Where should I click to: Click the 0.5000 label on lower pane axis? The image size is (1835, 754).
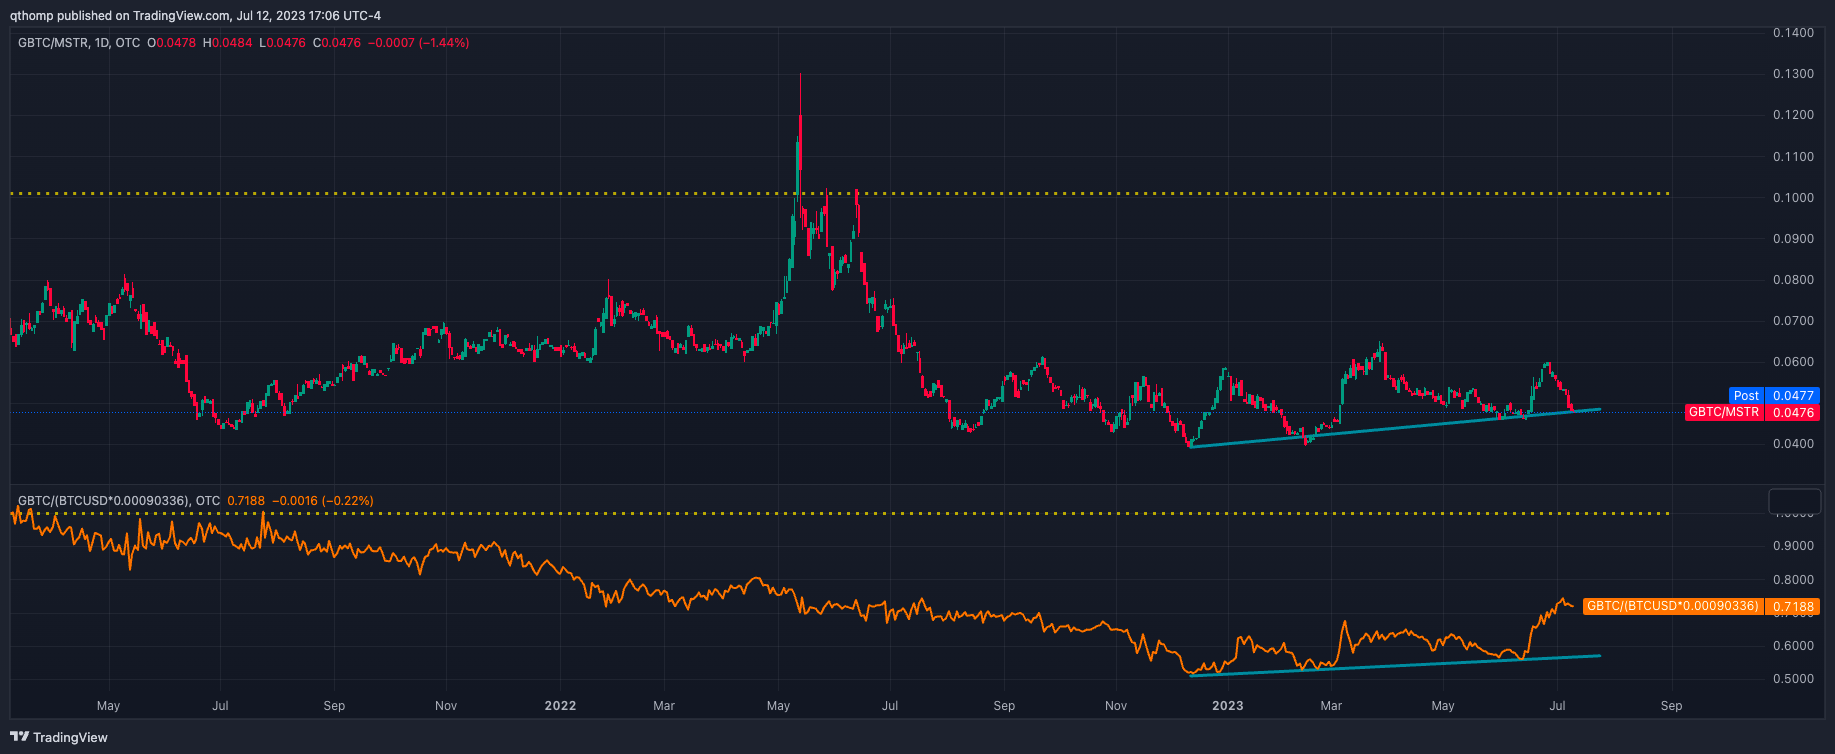coord(1793,679)
